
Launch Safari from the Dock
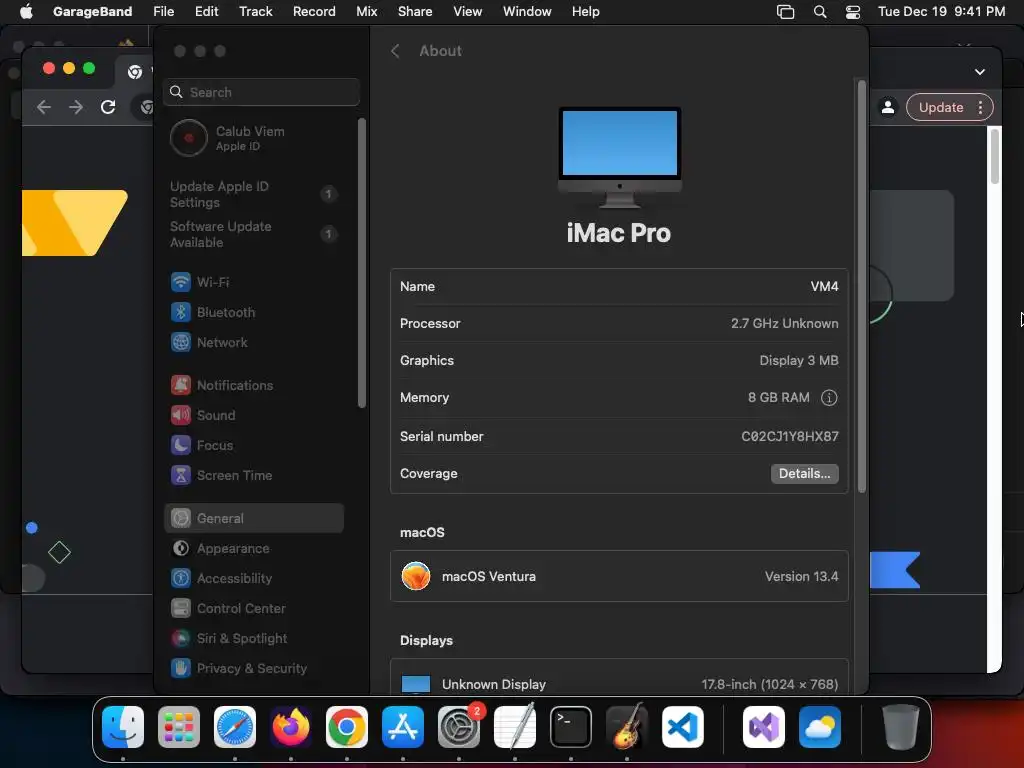(x=235, y=727)
